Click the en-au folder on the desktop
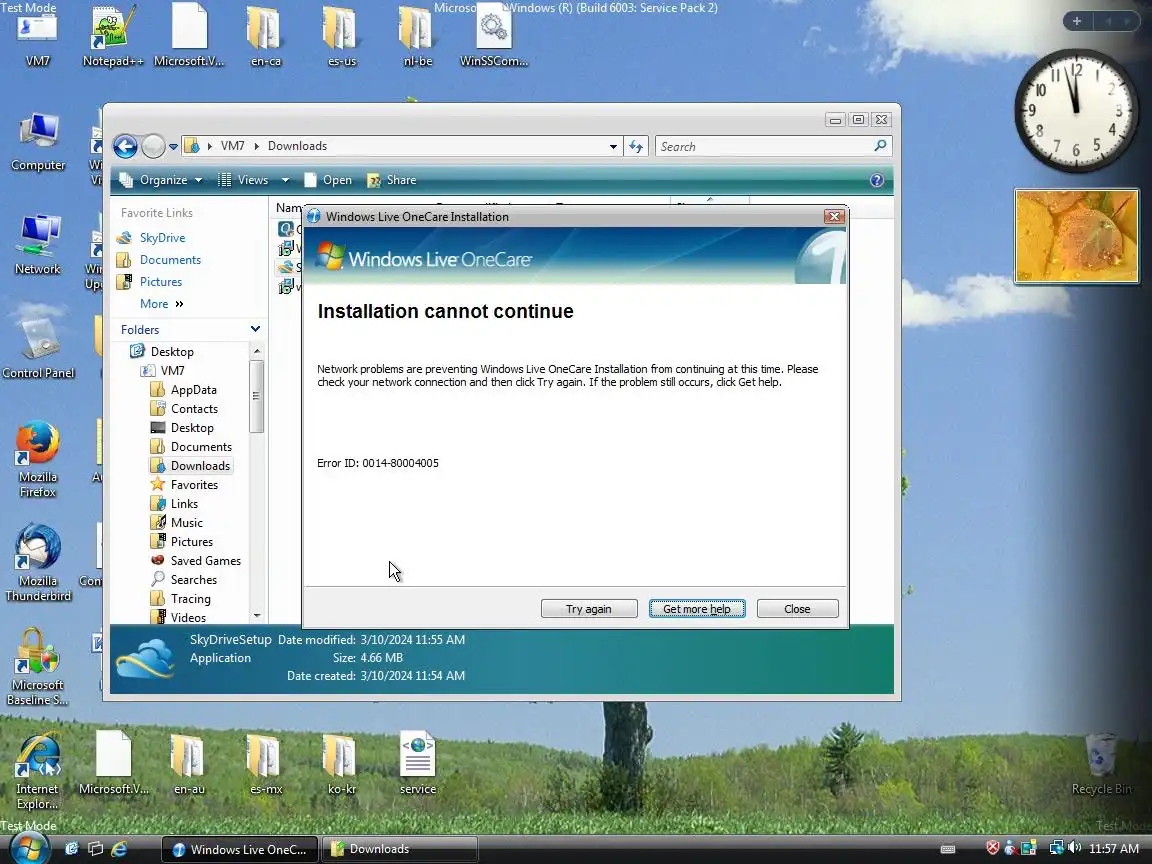This screenshot has height=864, width=1152. [x=189, y=764]
